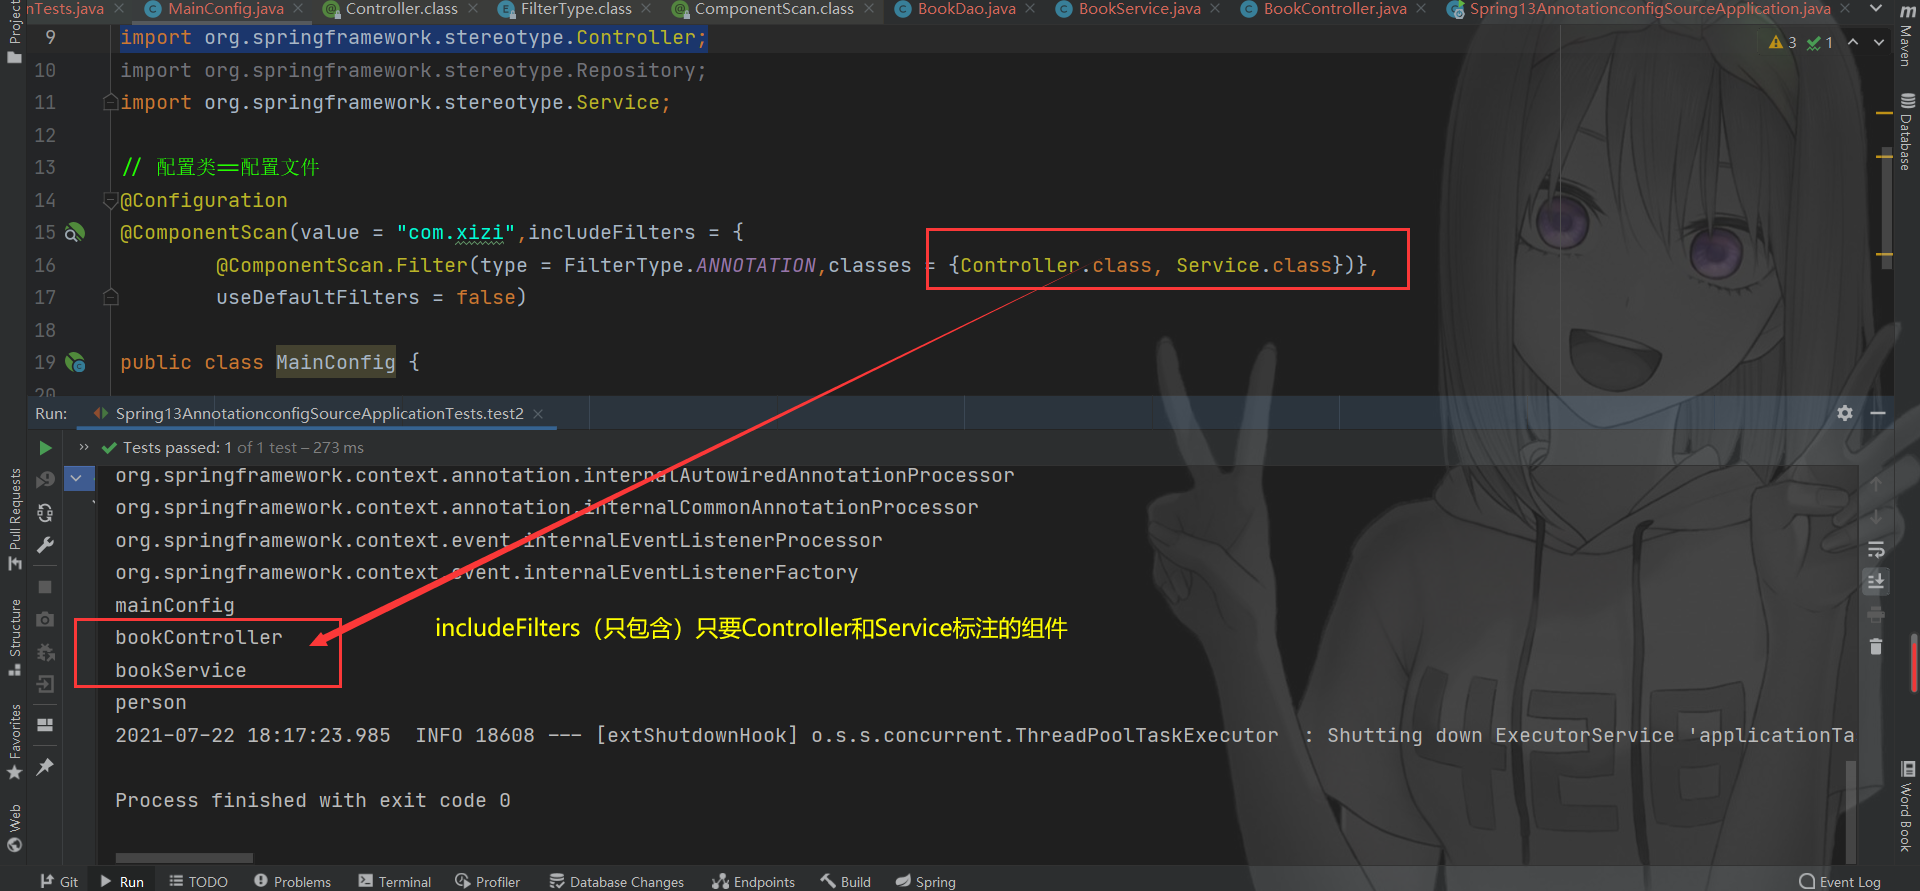Open the Database tool window

click(1907, 132)
